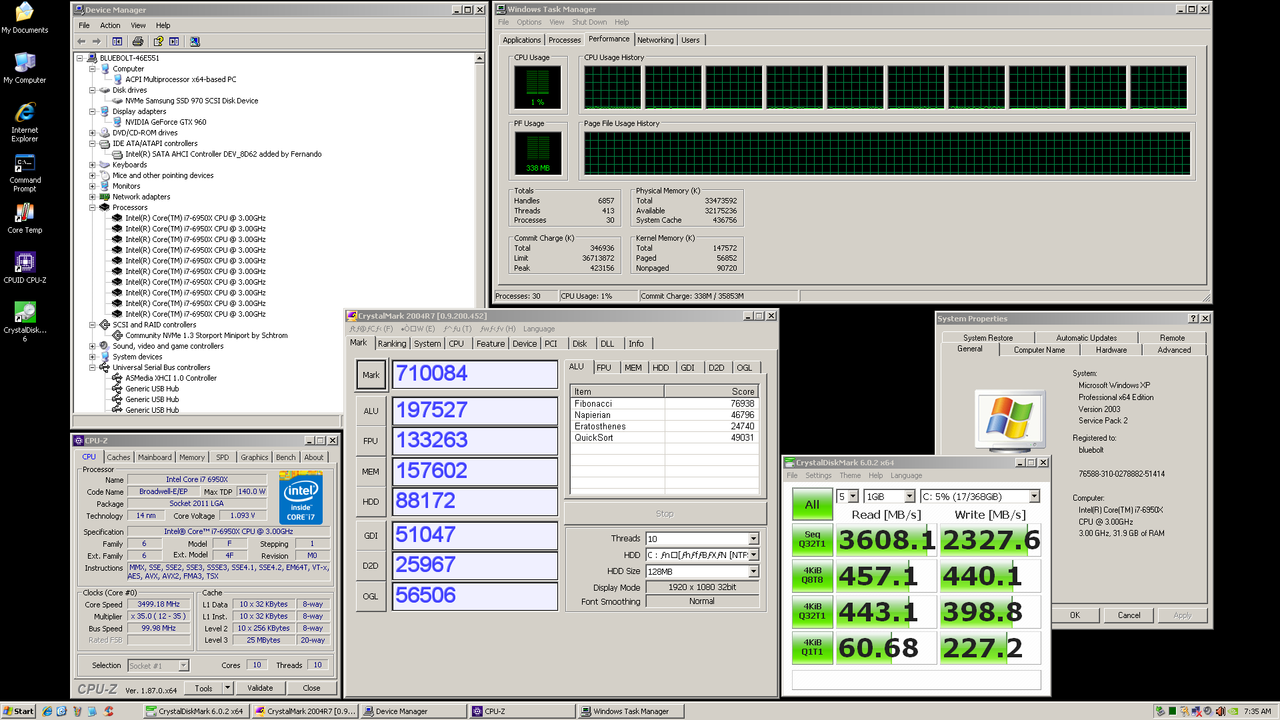Click the Properties icon in Device Manager toolbar
This screenshot has width=1280, height=720.
pyautogui.click(x=172, y=40)
